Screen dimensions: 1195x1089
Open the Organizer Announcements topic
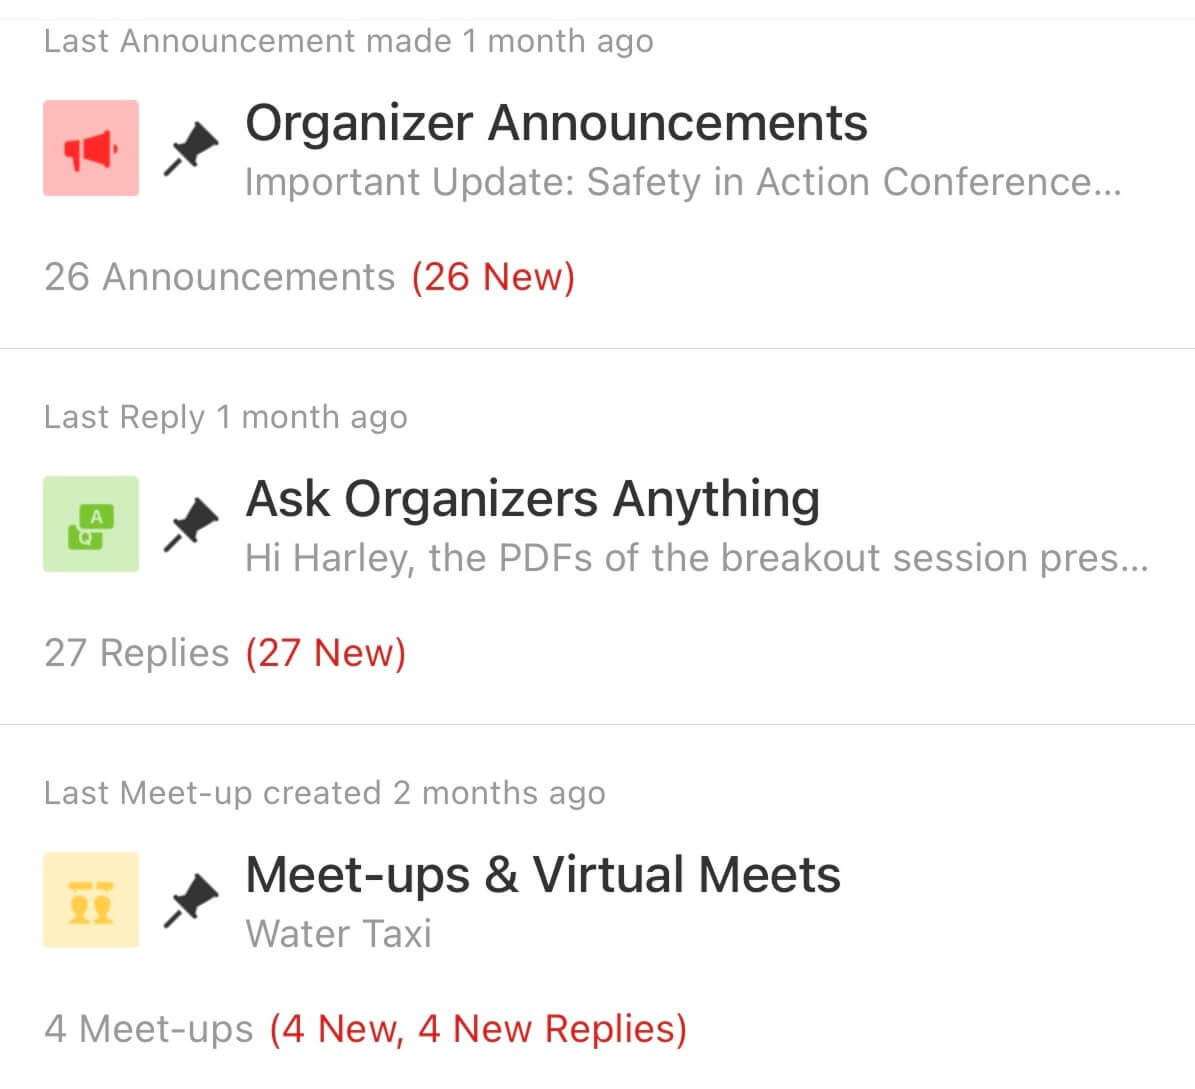coord(556,123)
